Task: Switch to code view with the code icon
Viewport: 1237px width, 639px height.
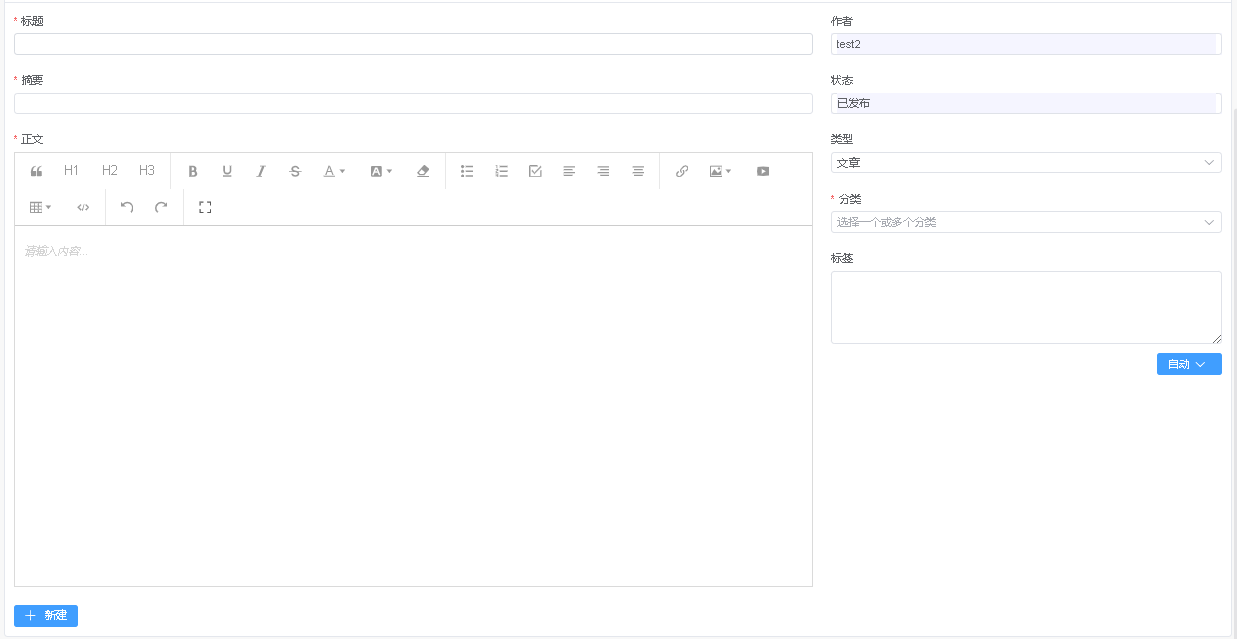Action: 83,206
